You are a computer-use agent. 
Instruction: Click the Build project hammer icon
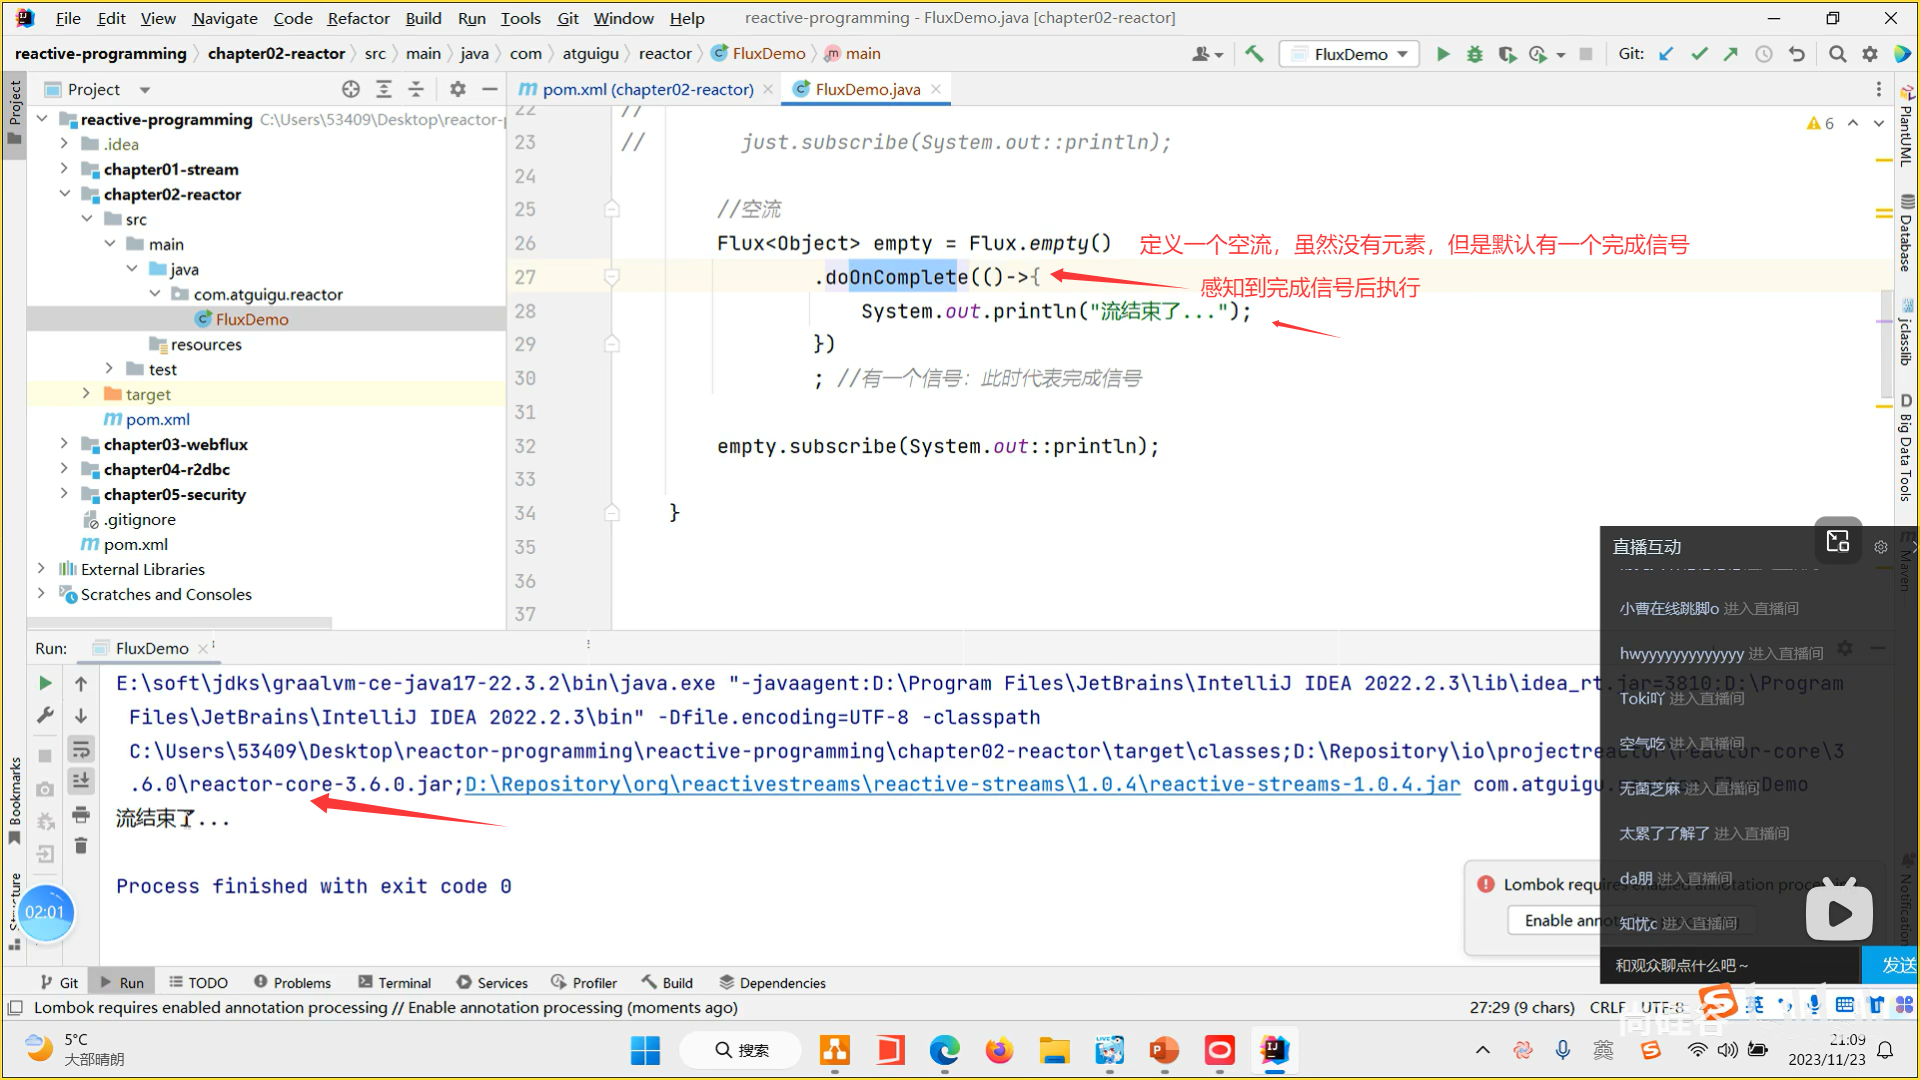coord(1254,54)
